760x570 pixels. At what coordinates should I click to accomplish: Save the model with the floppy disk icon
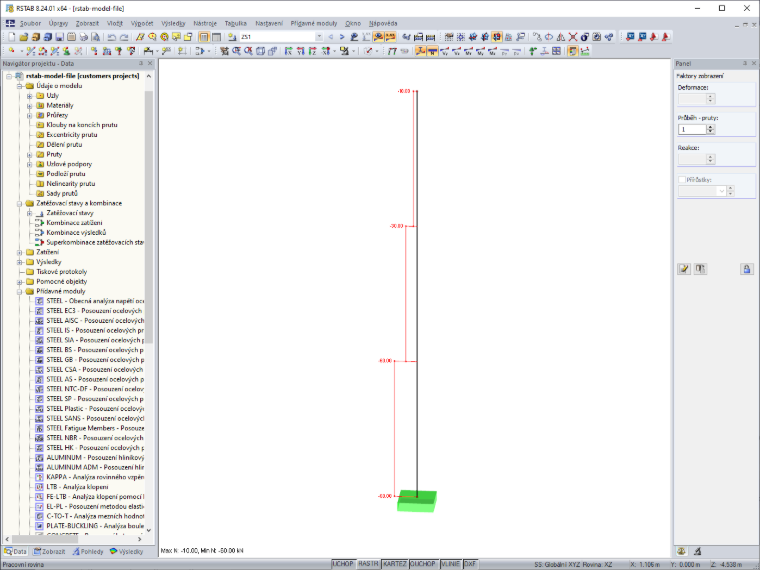click(60, 37)
